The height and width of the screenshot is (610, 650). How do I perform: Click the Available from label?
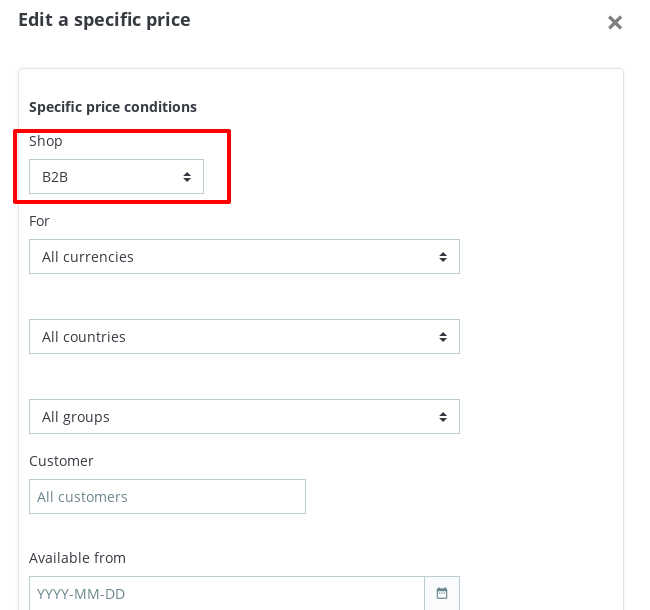pyautogui.click(x=77, y=558)
